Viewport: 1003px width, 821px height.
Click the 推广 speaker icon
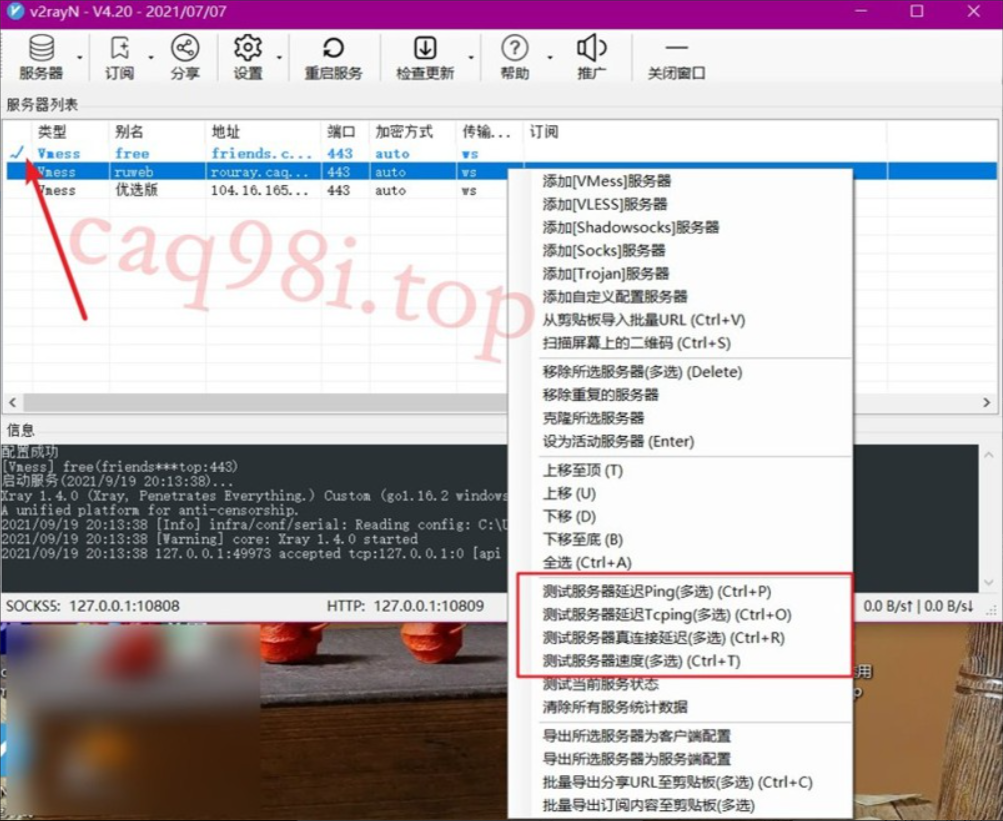[x=592, y=57]
